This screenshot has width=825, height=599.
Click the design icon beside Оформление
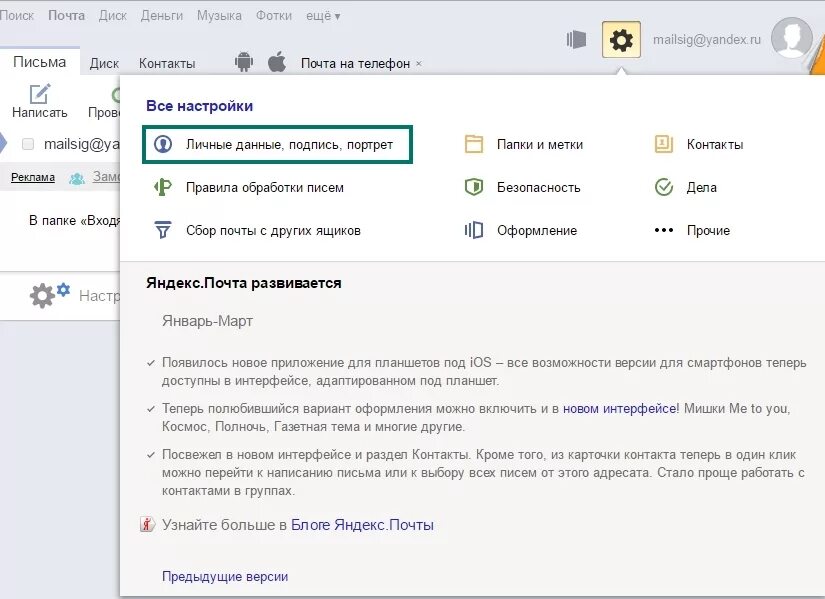click(x=474, y=230)
